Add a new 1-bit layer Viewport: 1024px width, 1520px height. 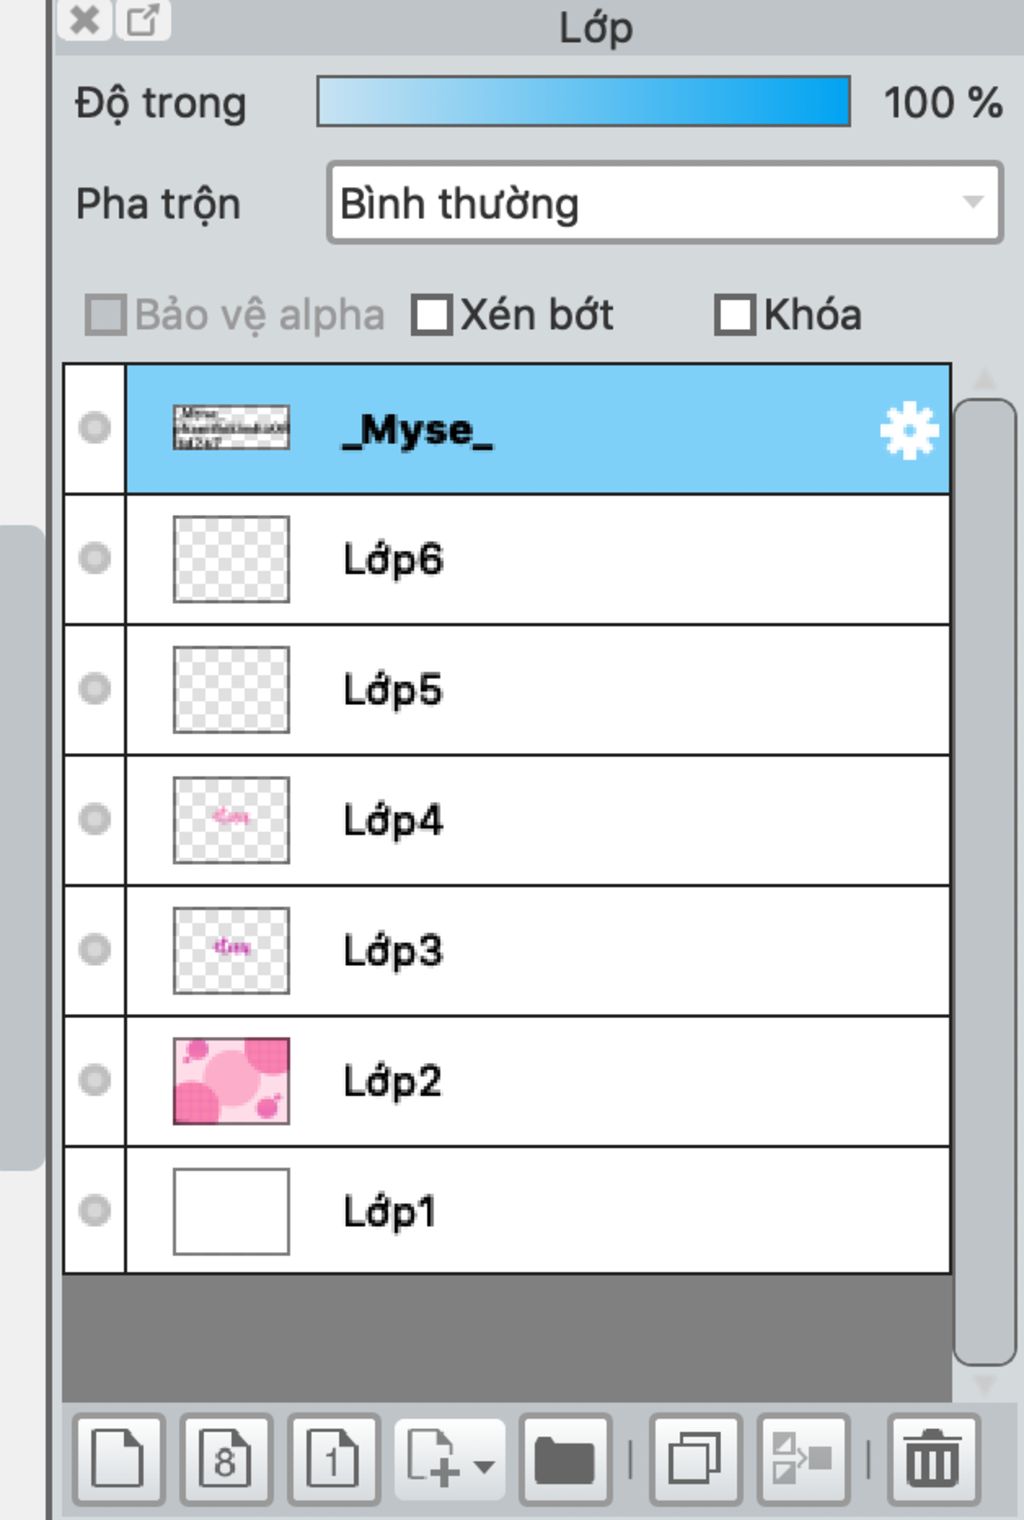(333, 1460)
